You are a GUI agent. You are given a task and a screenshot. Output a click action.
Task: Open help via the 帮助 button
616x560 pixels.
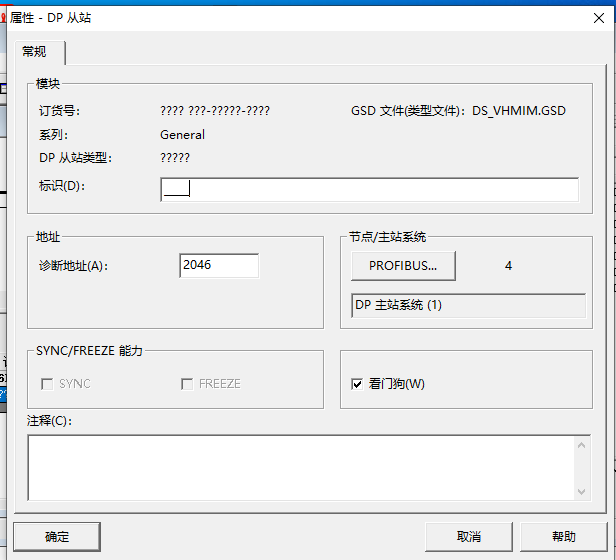coord(563,537)
